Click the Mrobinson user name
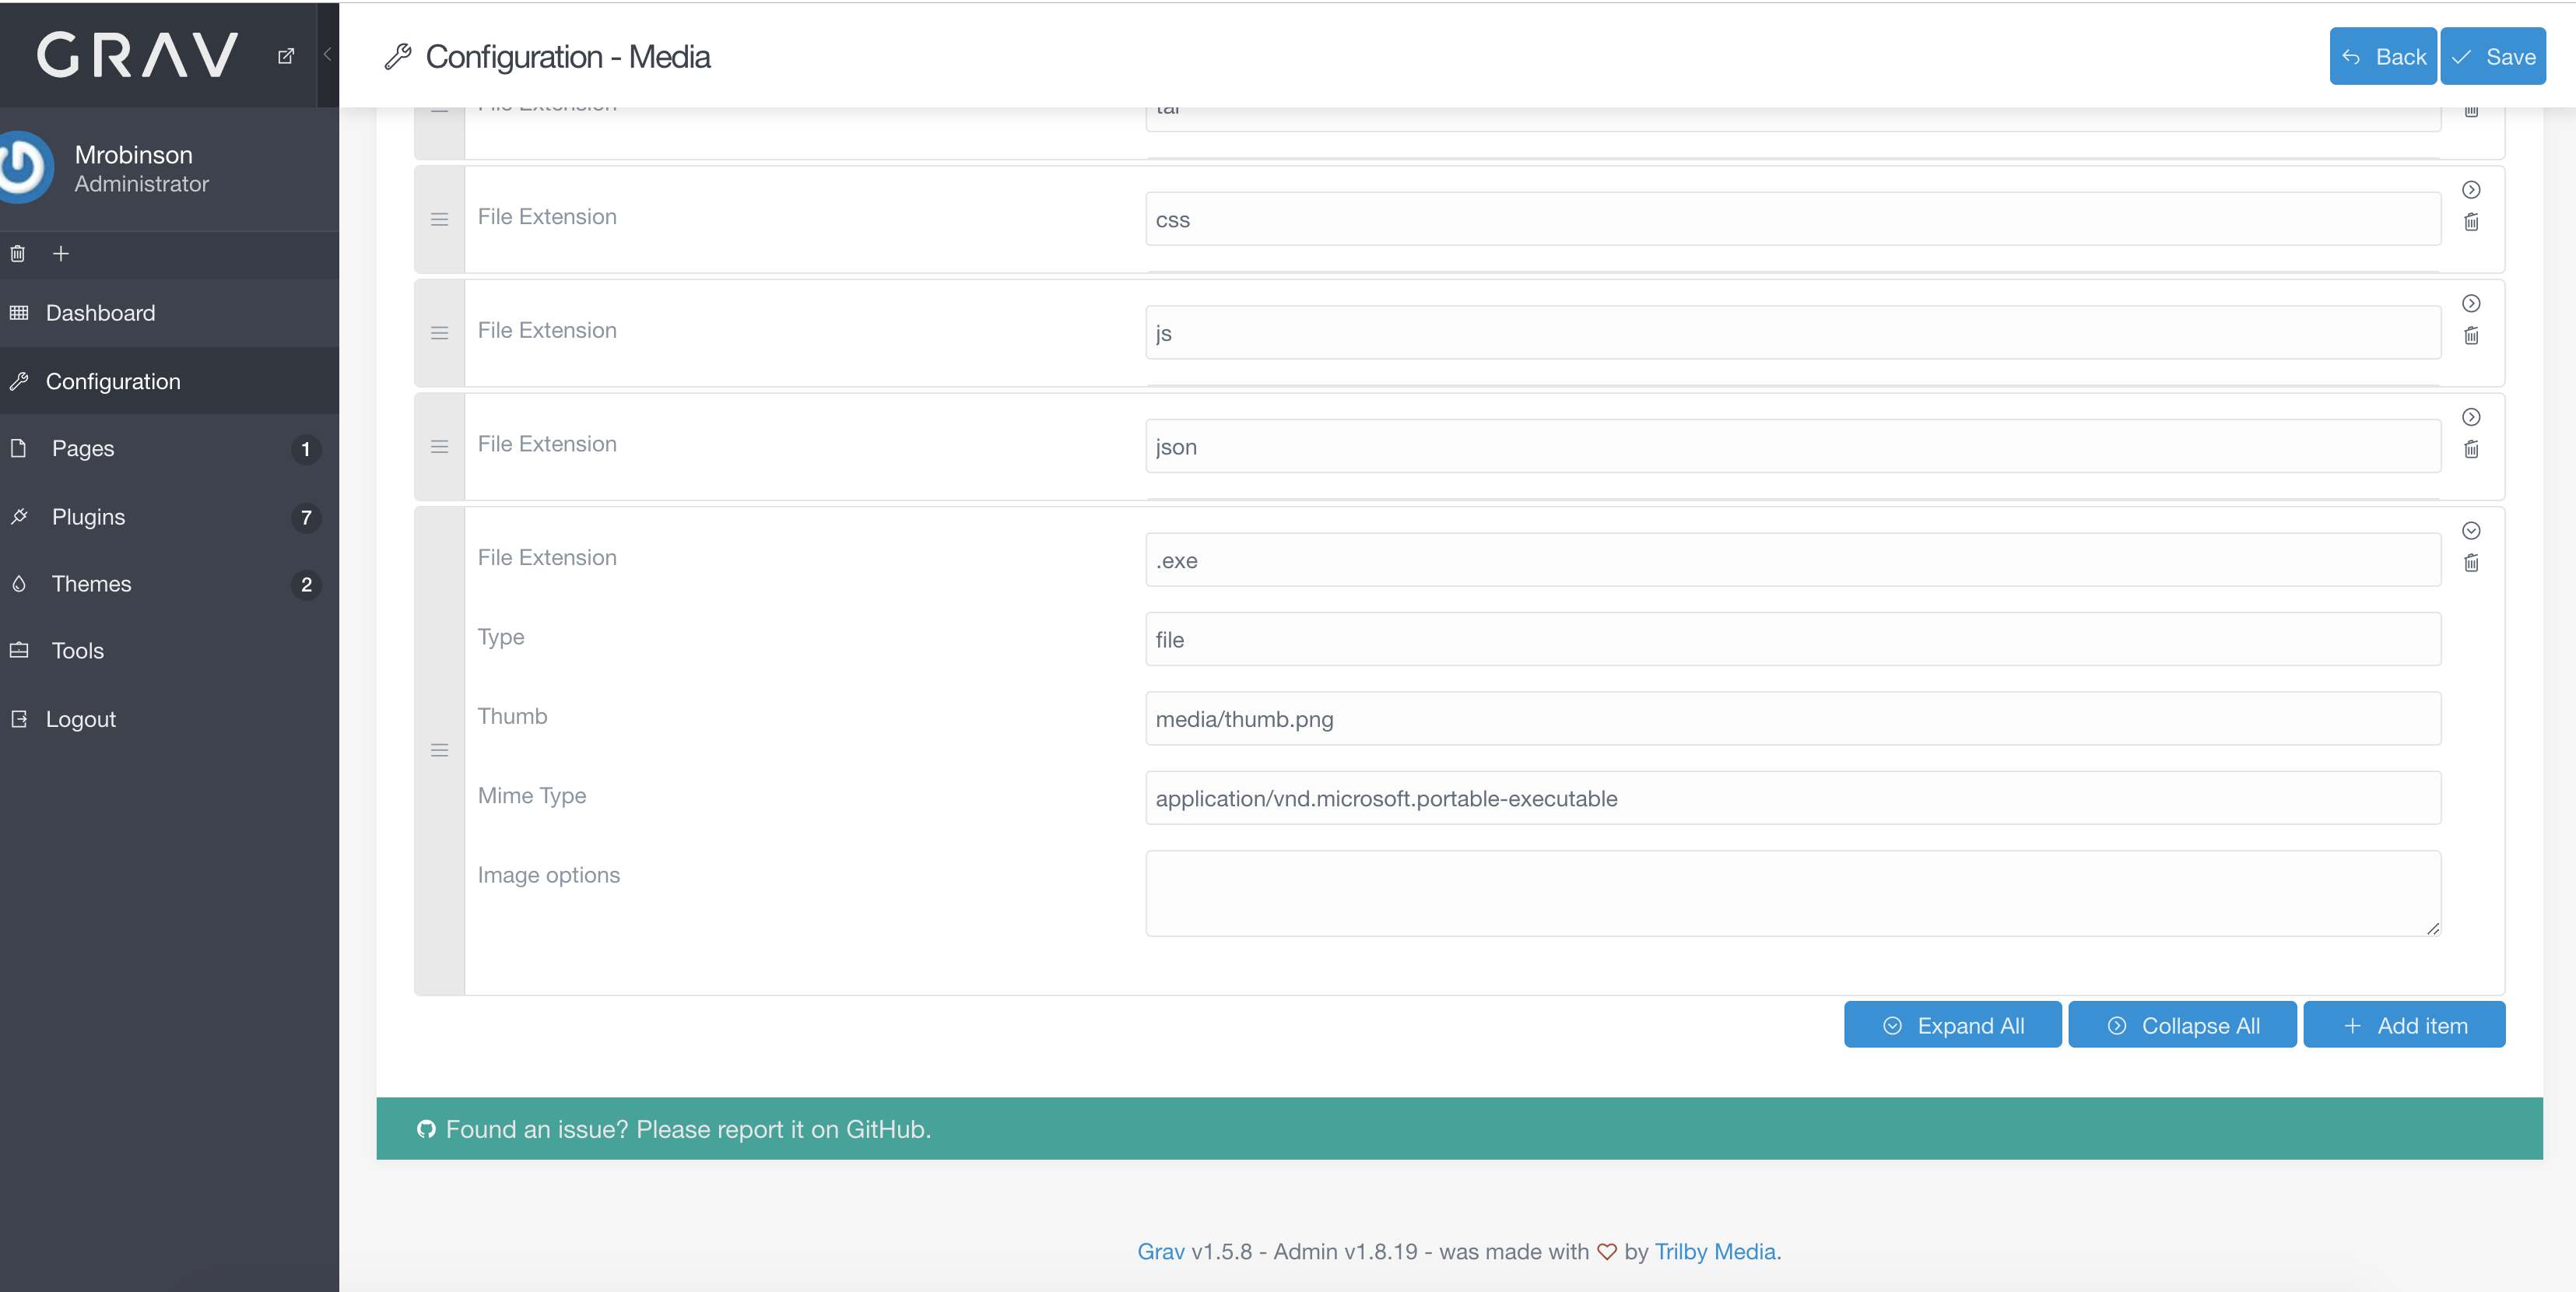The height and width of the screenshot is (1292, 2576). coord(133,155)
